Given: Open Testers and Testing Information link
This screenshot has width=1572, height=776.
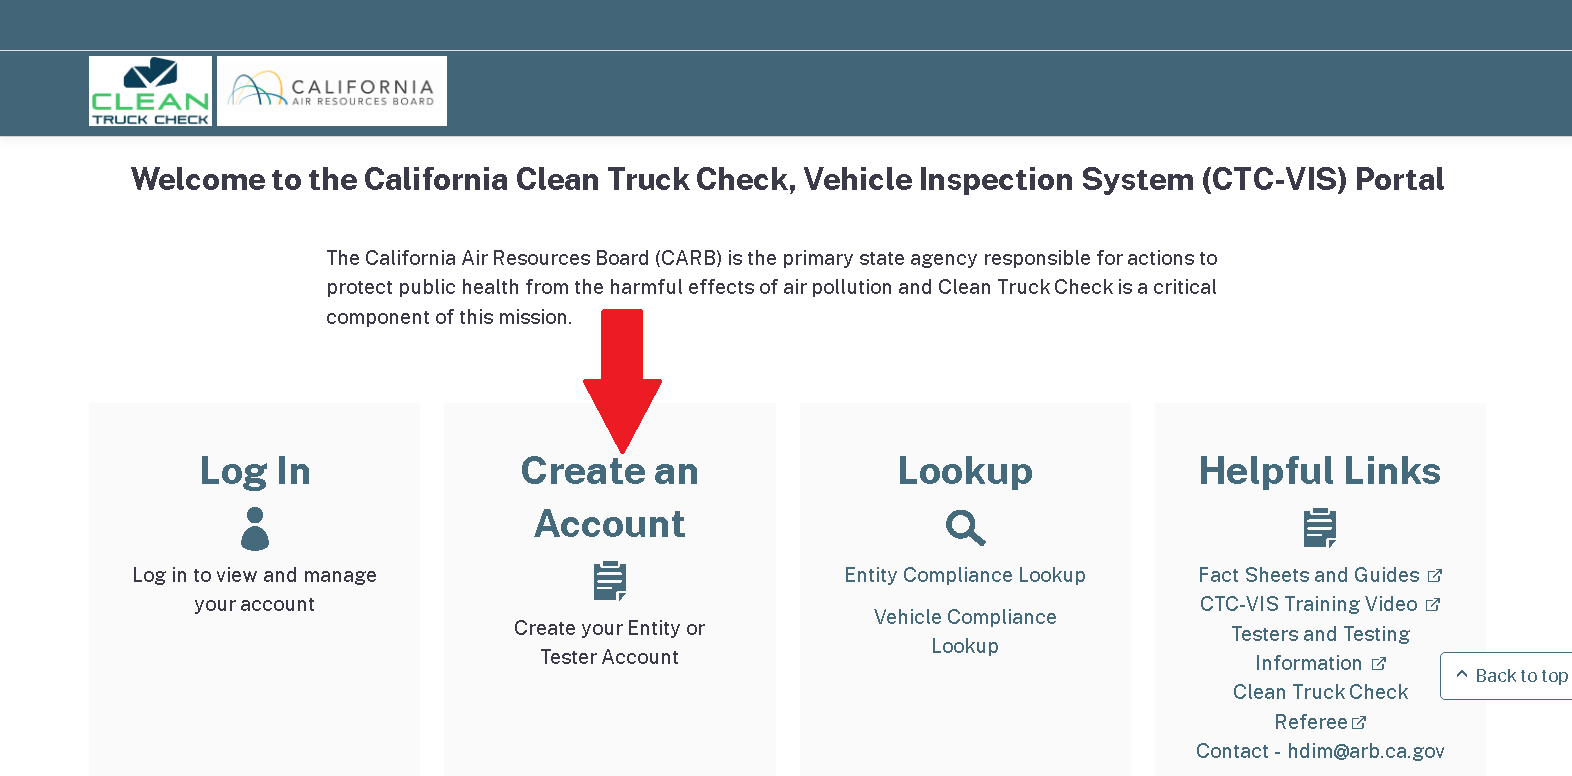Looking at the screenshot, I should pyautogui.click(x=1320, y=648).
